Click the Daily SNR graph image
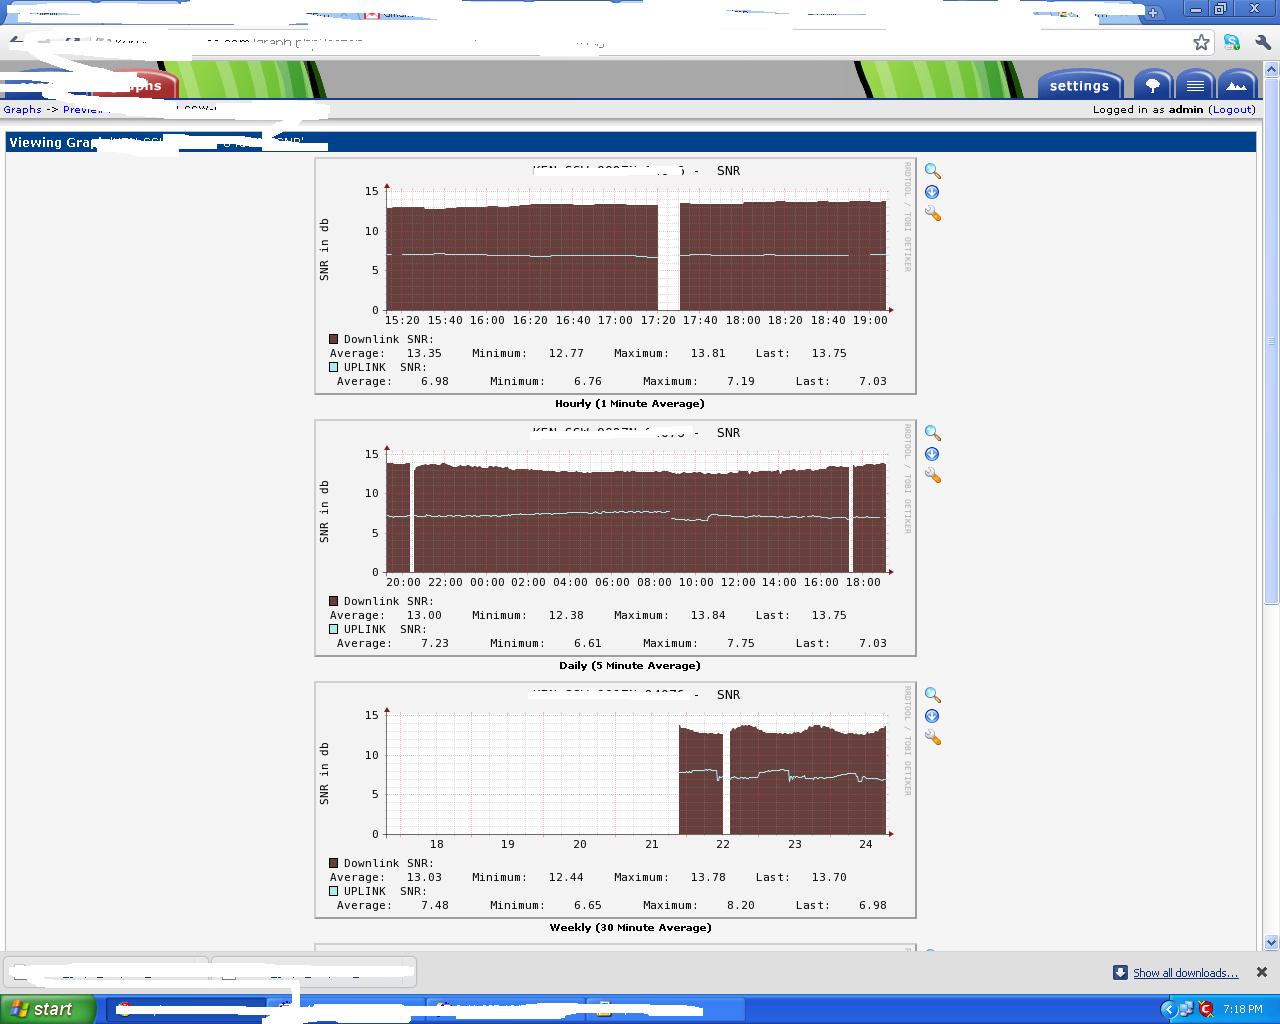This screenshot has height=1024, width=1280. [x=615, y=537]
